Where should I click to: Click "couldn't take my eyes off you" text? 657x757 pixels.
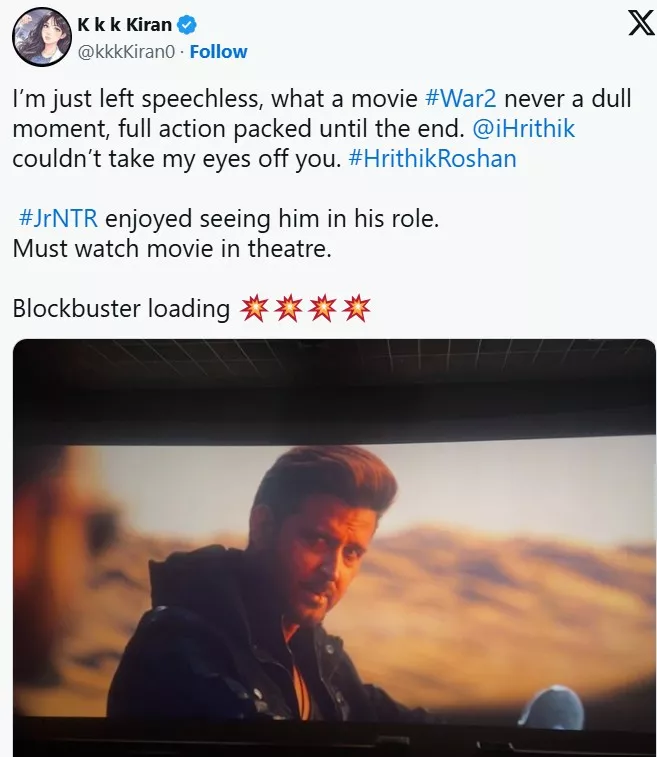pos(176,160)
